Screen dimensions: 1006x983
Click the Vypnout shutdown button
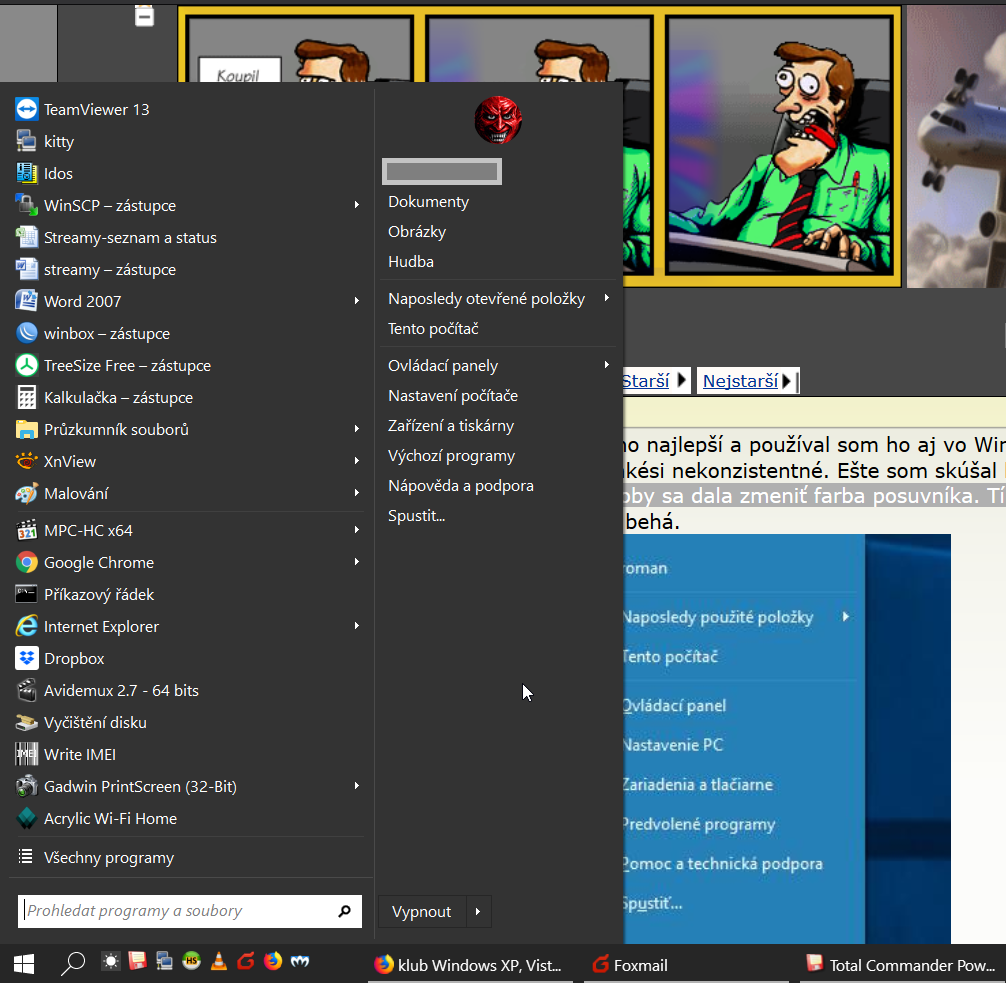coord(422,912)
